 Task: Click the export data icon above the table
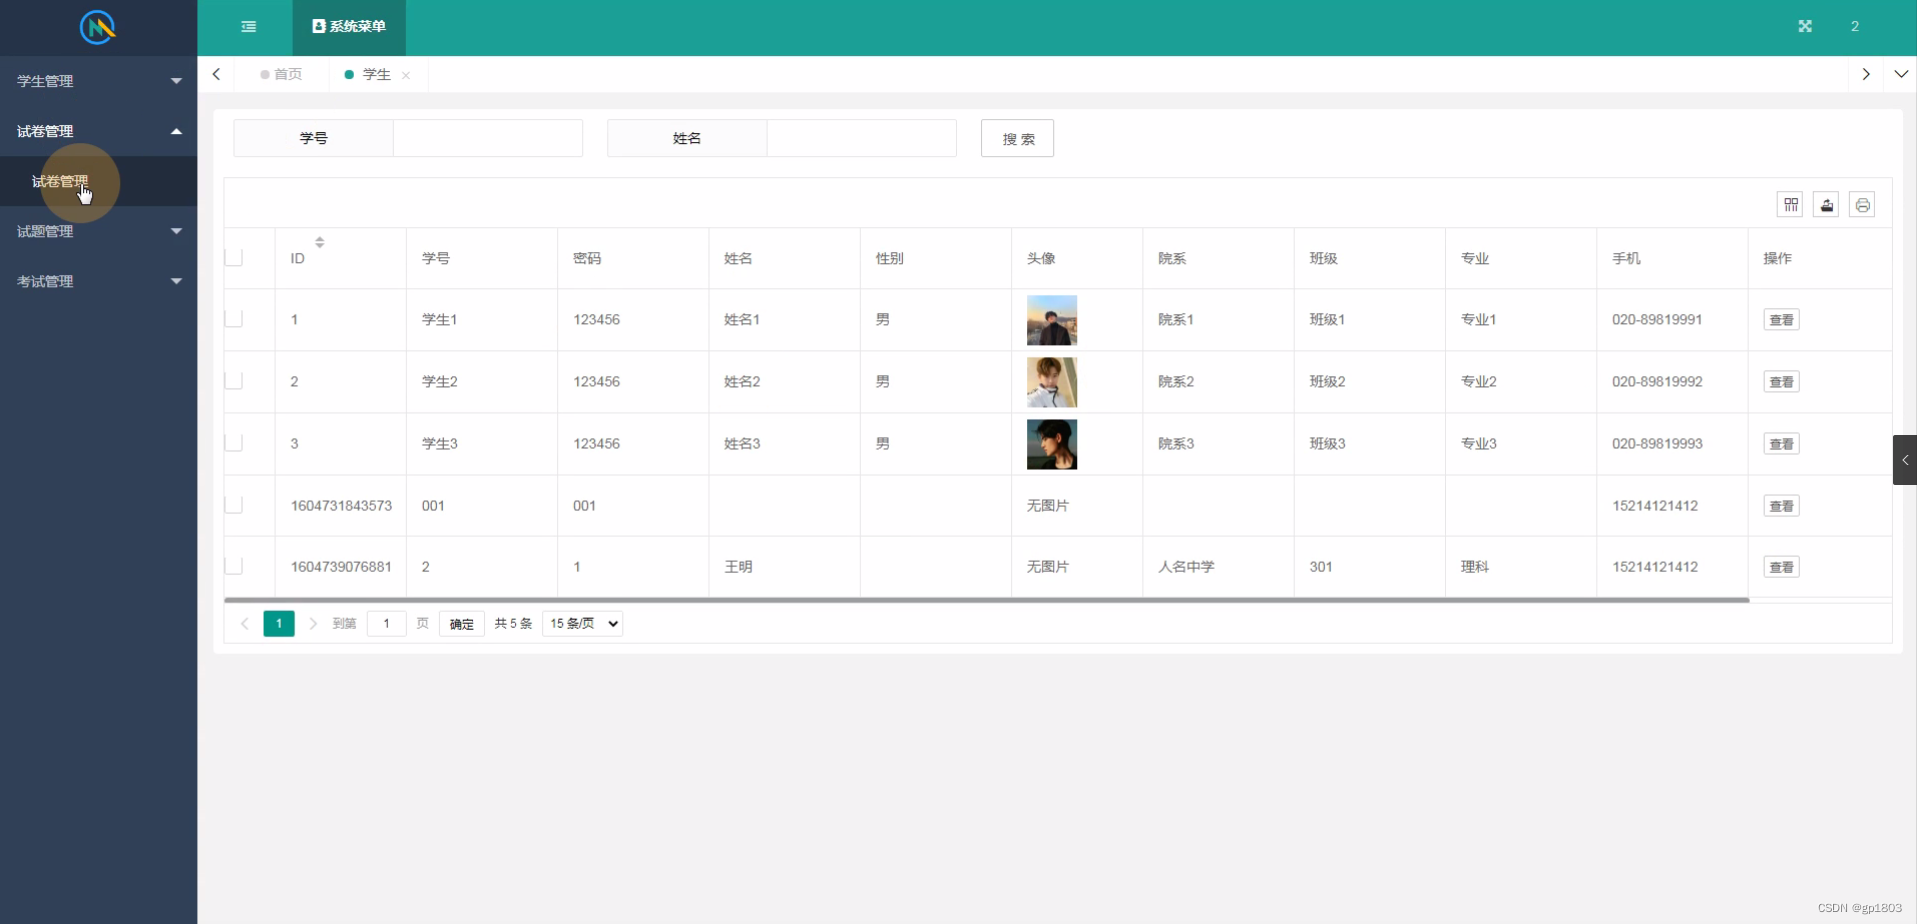[1826, 204]
